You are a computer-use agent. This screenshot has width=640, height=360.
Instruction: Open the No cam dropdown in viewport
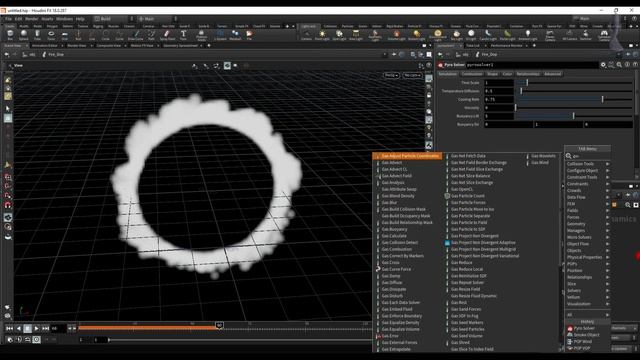tap(412, 75)
